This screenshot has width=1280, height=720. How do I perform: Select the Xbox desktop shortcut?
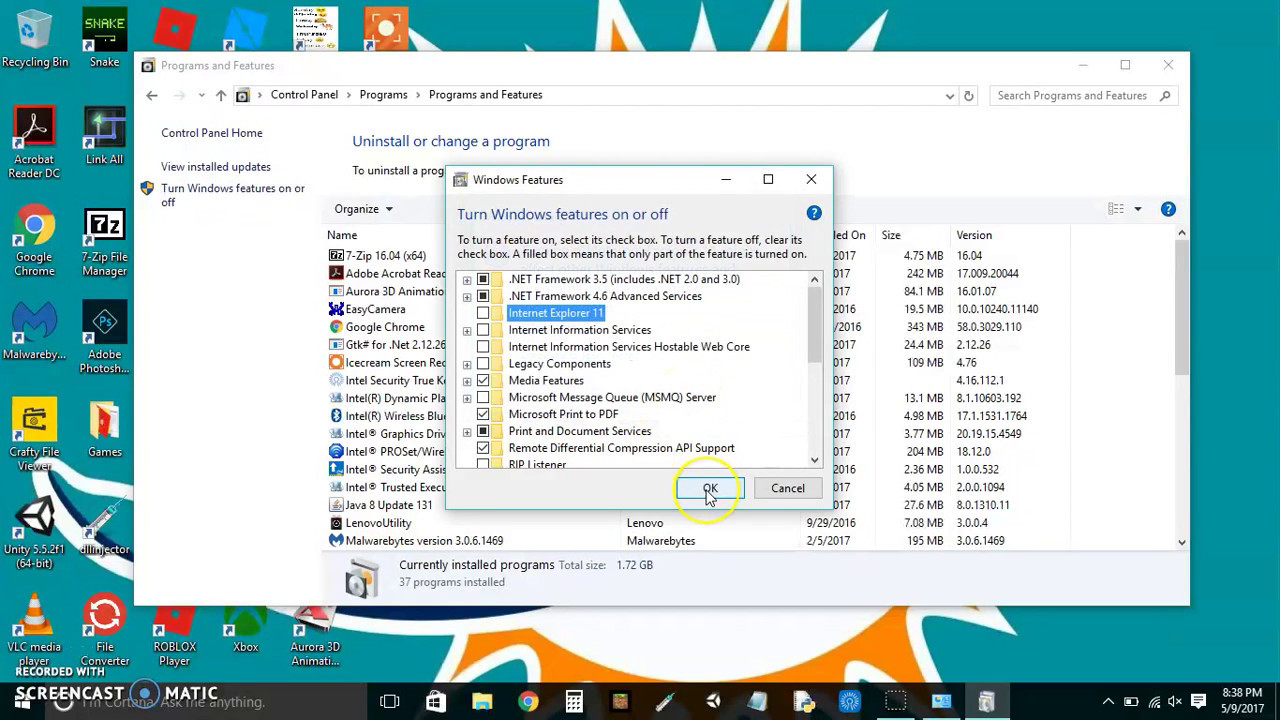pyautogui.click(x=245, y=630)
